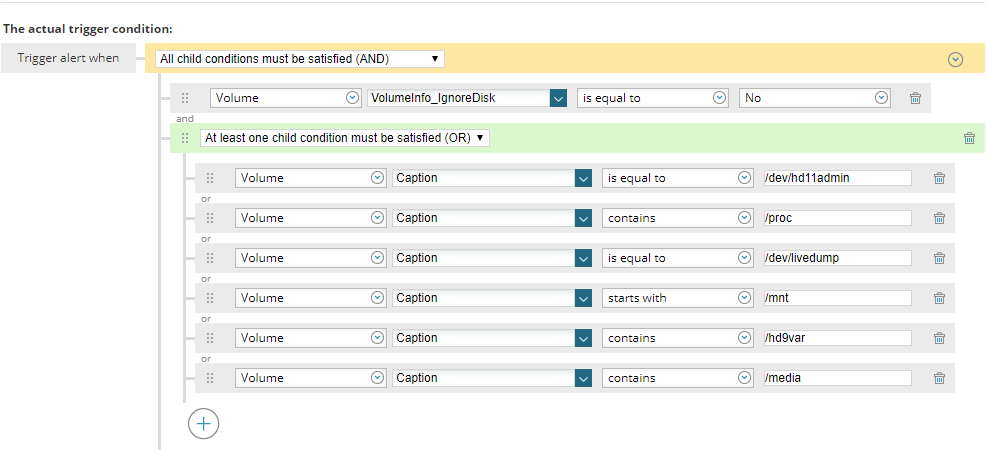987x450 pixels.
Task: Expand the VolumeInfo_IgnoreDisk field dropdown
Action: pyautogui.click(x=558, y=98)
